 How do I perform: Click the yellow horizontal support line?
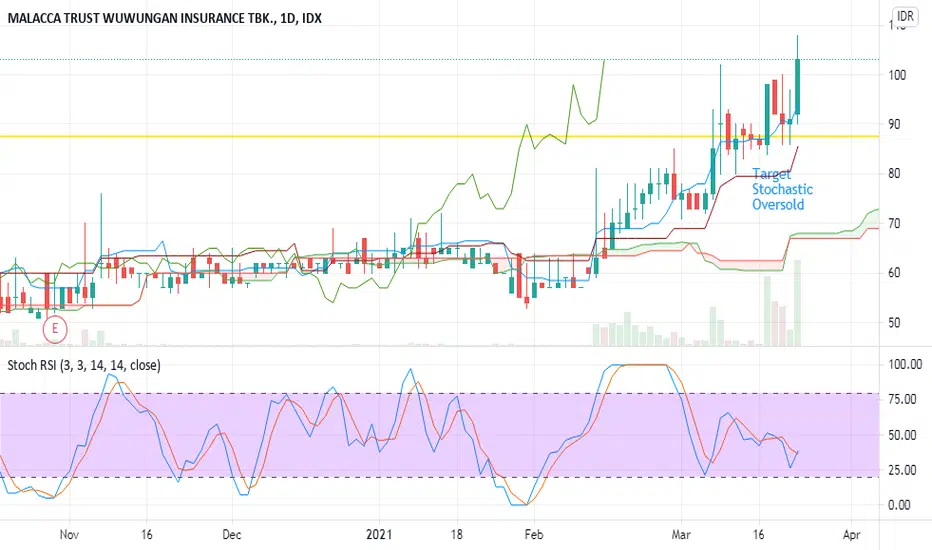coord(440,136)
